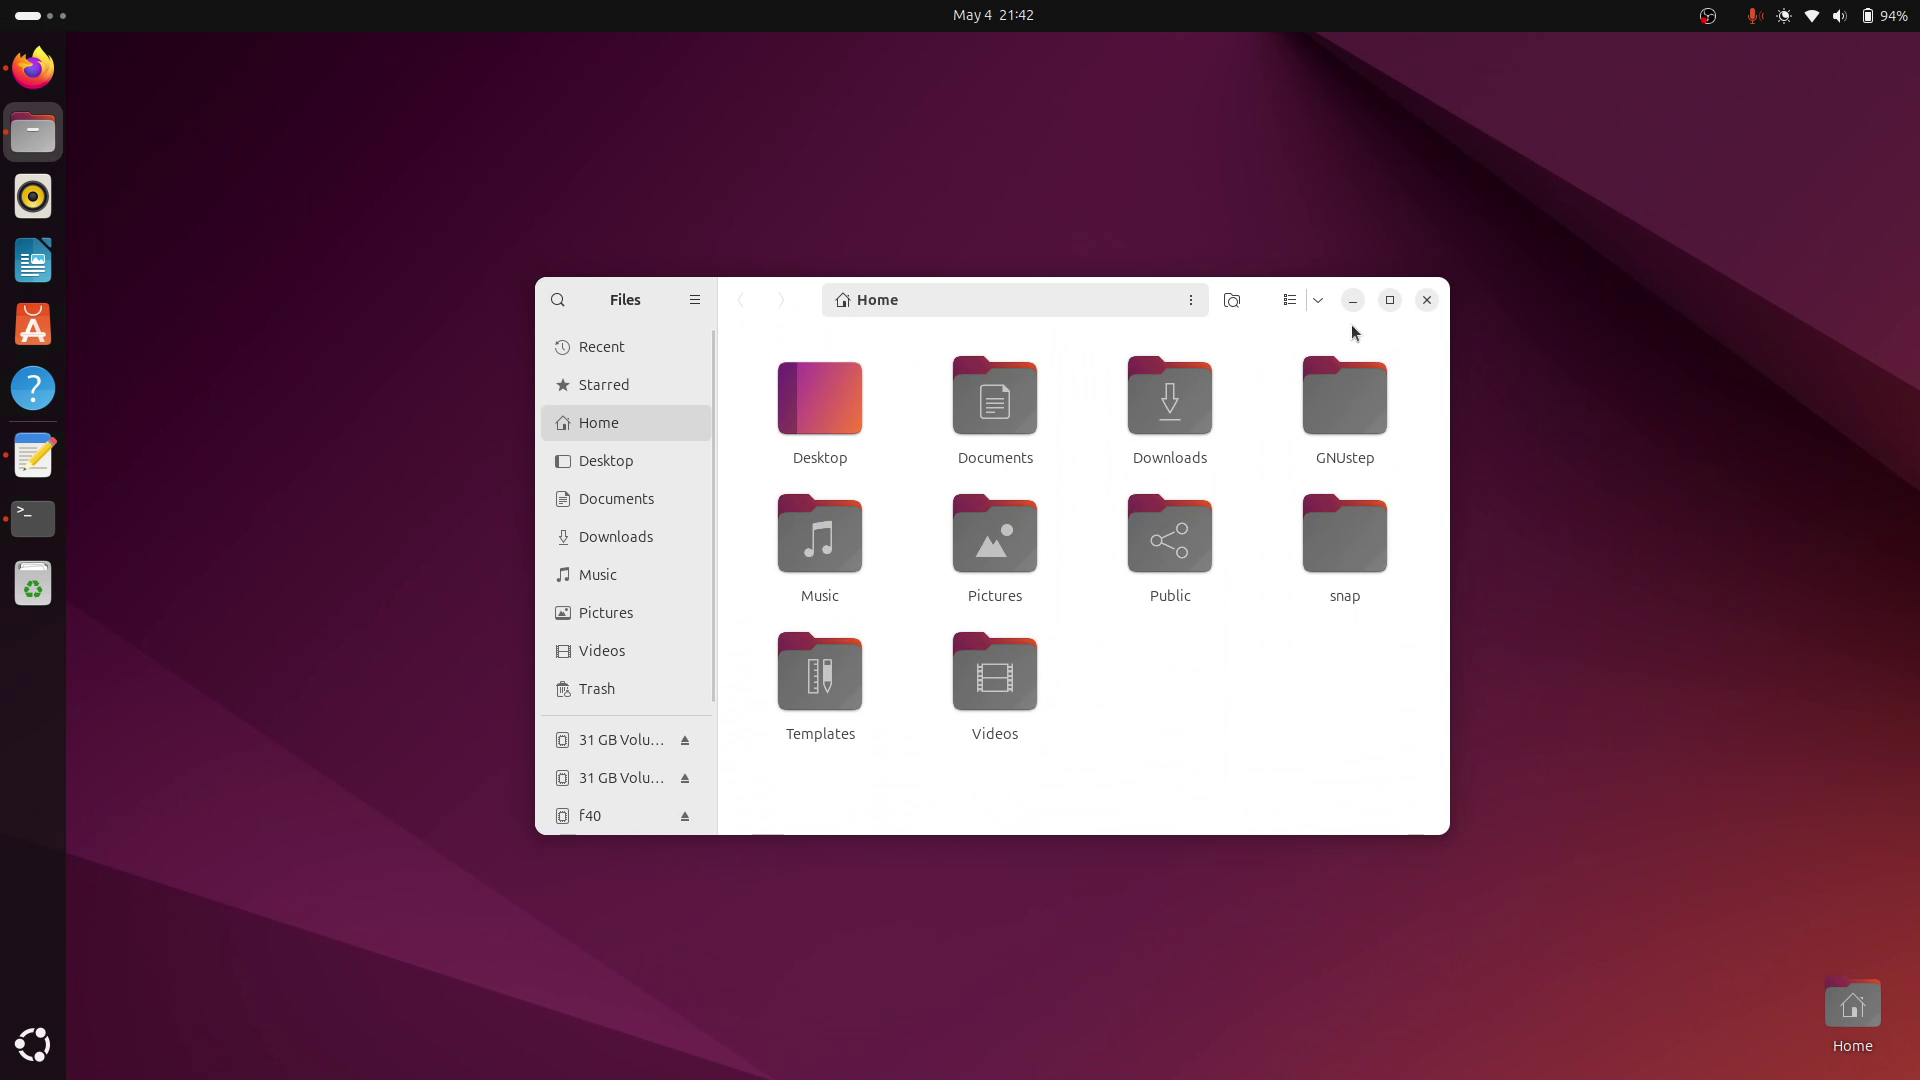Viewport: 1920px width, 1080px height.
Task: Open the clock and calendar panel
Action: point(993,15)
